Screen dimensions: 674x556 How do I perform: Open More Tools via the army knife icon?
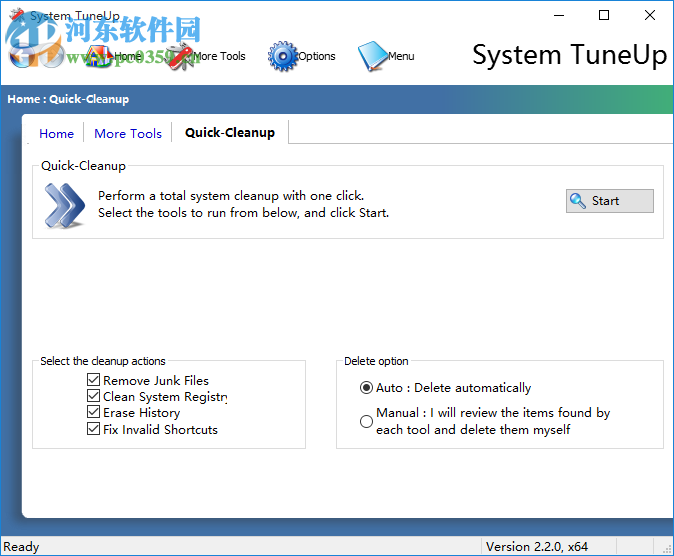pyautogui.click(x=179, y=56)
